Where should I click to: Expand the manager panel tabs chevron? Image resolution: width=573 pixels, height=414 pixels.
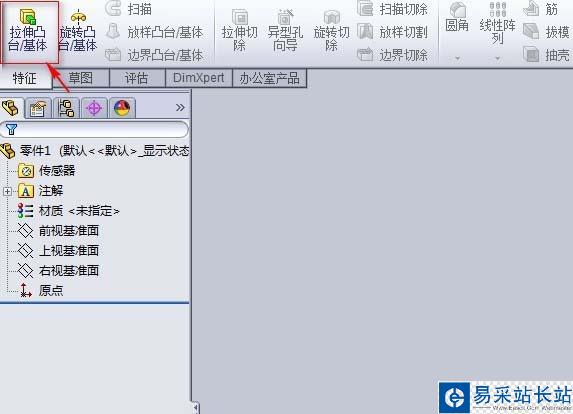point(180,107)
